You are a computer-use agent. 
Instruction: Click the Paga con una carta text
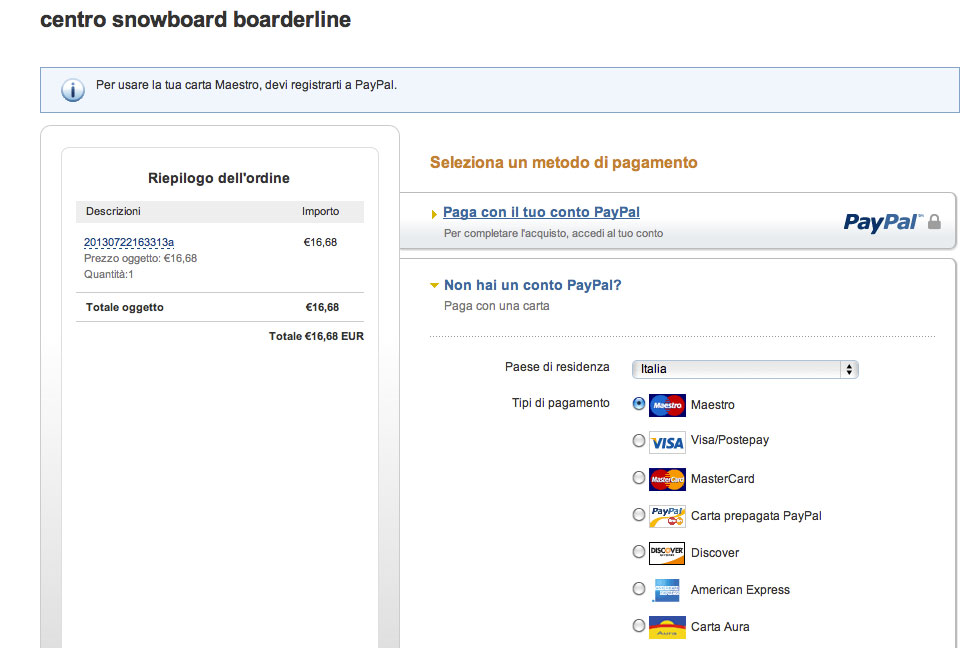coord(496,306)
